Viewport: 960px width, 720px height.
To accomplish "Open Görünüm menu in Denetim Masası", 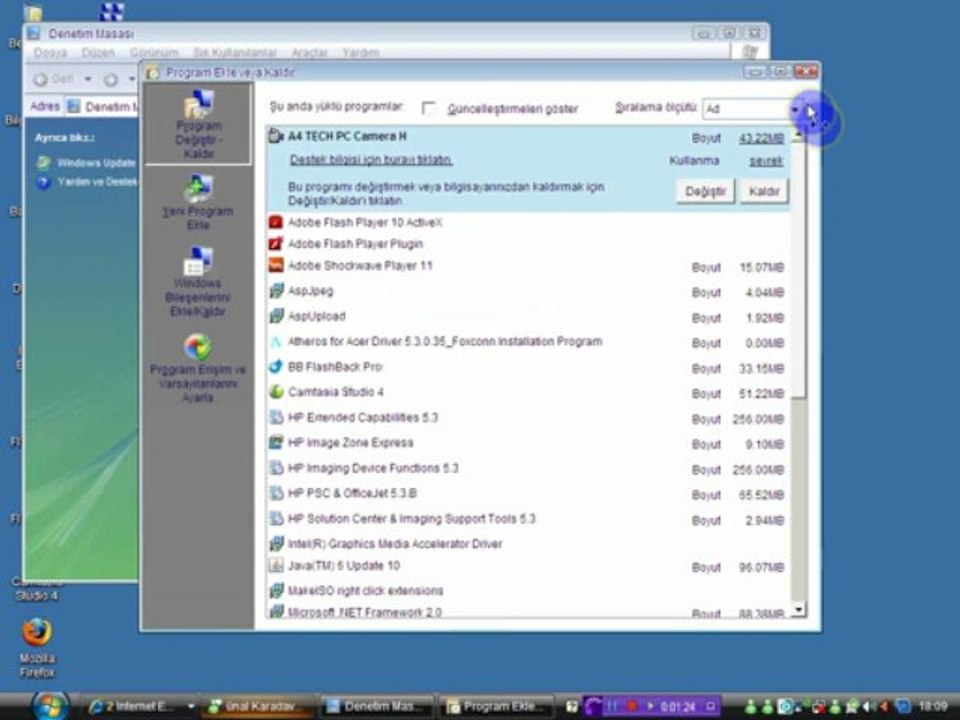I will [154, 53].
